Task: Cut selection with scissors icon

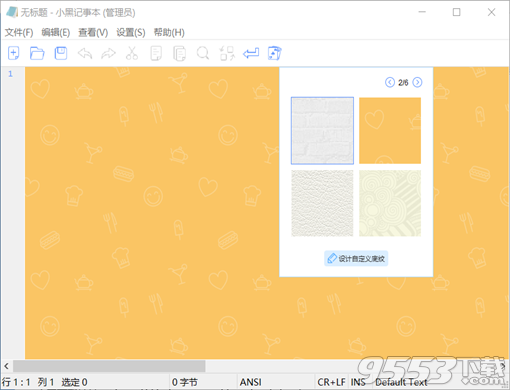Action: pos(132,53)
